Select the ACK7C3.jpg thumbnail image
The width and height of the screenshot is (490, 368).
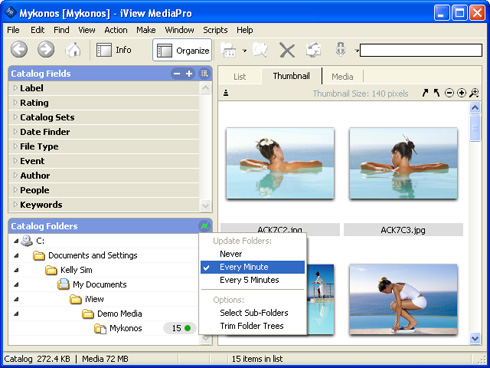[403, 164]
